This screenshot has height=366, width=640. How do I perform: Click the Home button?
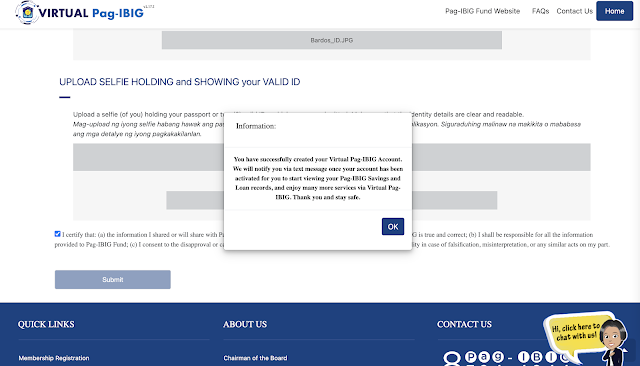tap(614, 11)
